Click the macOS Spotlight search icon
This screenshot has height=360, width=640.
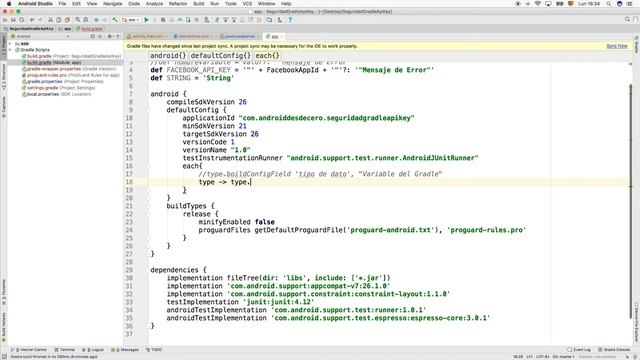pyautogui.click(x=609, y=3)
